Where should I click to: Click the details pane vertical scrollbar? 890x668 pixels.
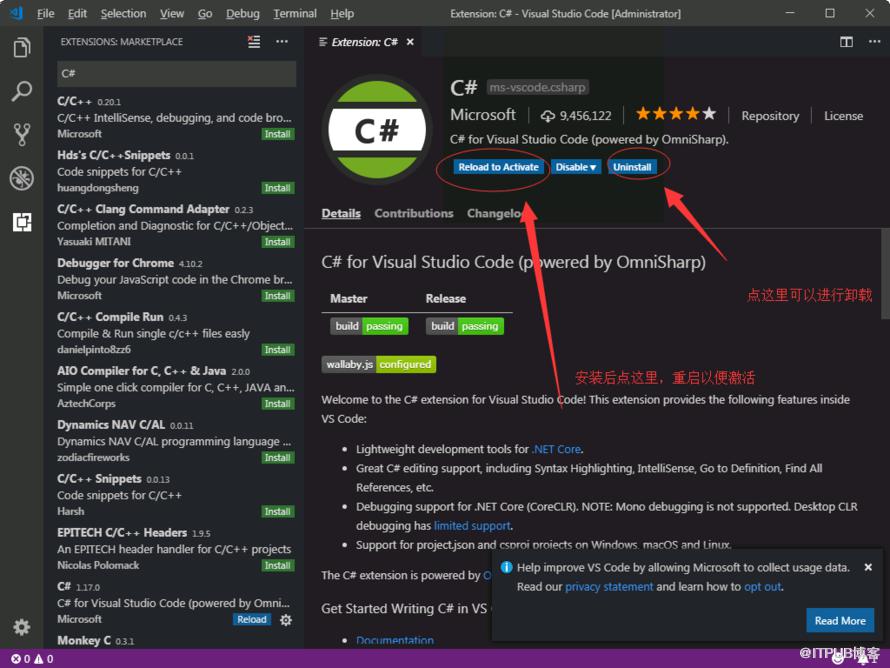pos(885,274)
